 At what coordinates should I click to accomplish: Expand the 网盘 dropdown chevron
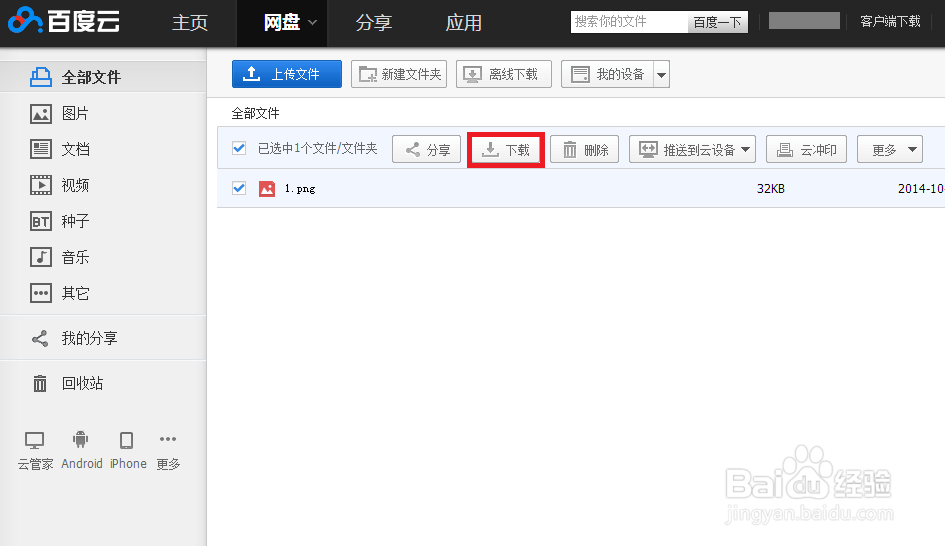[x=312, y=23]
